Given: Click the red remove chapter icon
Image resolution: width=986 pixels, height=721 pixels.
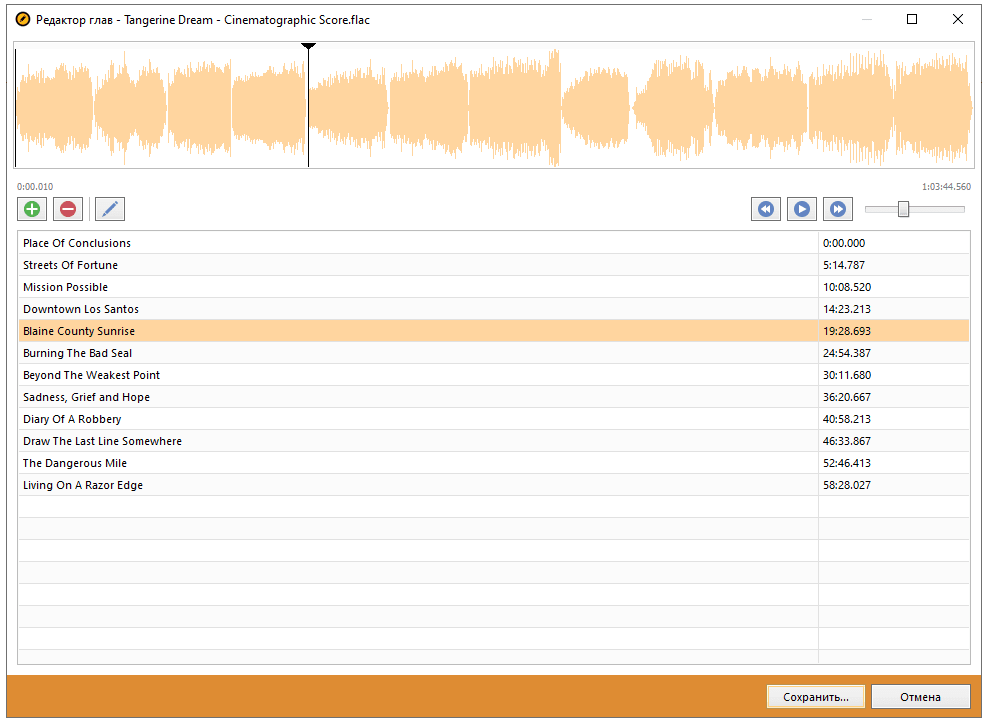Looking at the screenshot, I should point(68,209).
